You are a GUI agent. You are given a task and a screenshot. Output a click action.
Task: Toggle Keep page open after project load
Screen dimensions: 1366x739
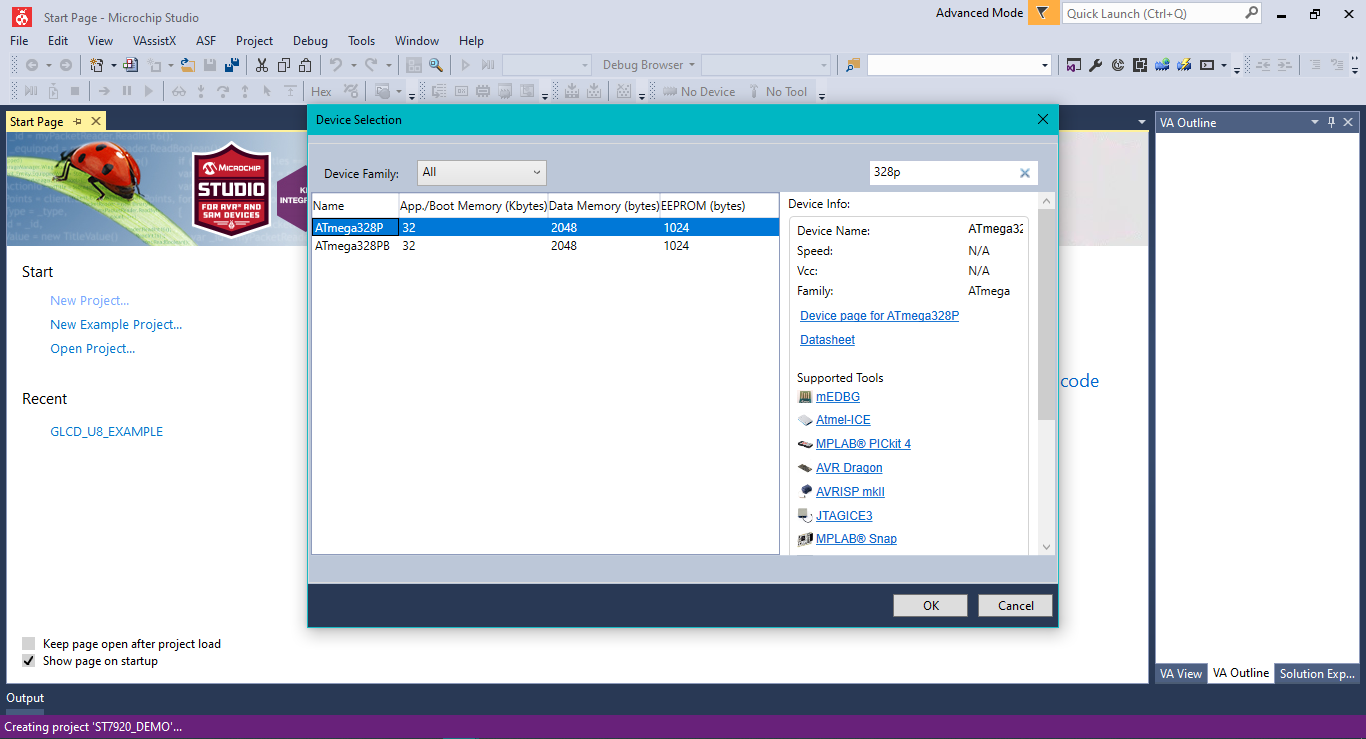coord(29,644)
